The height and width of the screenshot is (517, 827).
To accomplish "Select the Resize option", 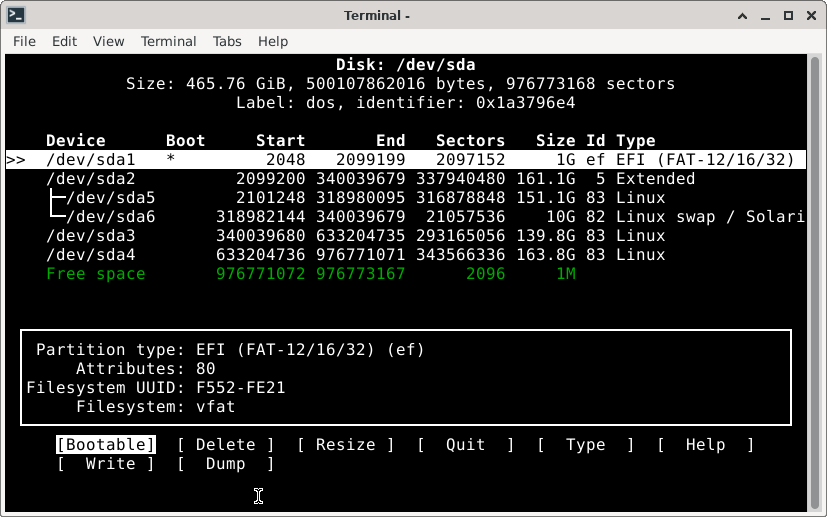I will click(x=345, y=445).
